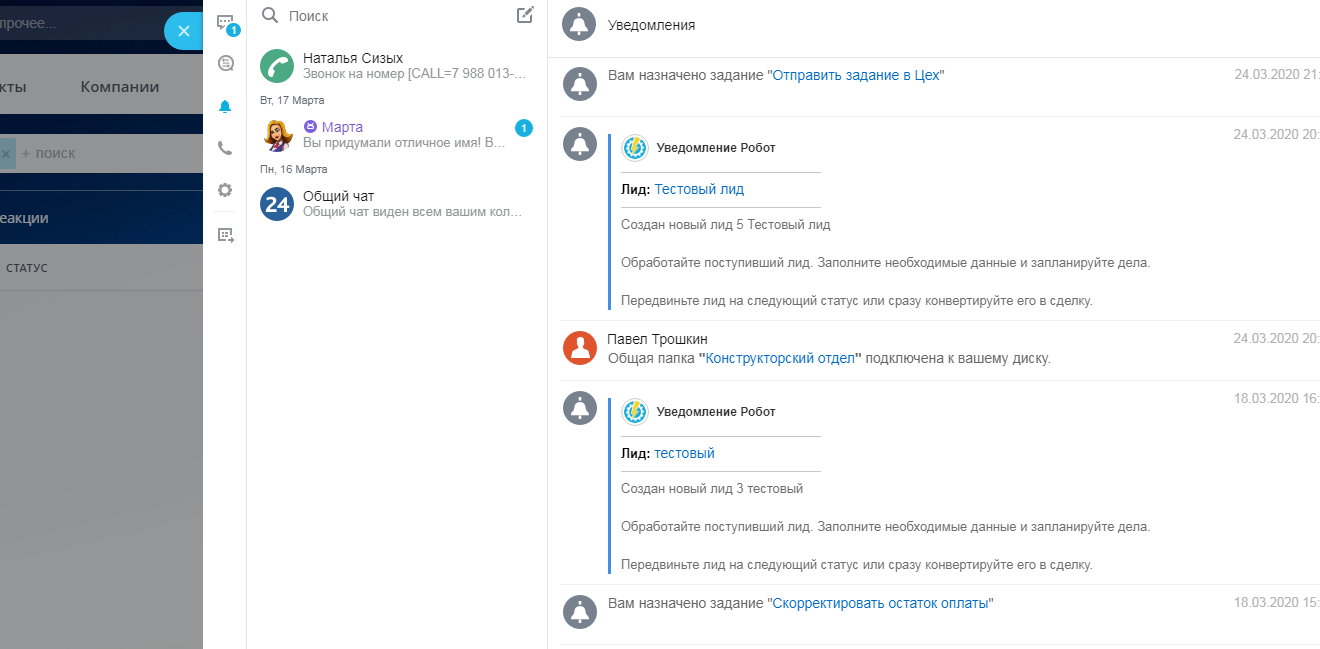
Task: Open notifications via the bell sidebar icon
Action: (225, 106)
